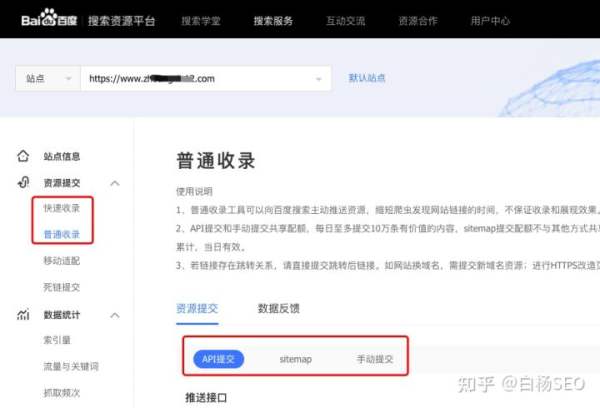The image size is (600, 408).
Task: Select 移动适配 in the sidebar
Action: coord(62,261)
